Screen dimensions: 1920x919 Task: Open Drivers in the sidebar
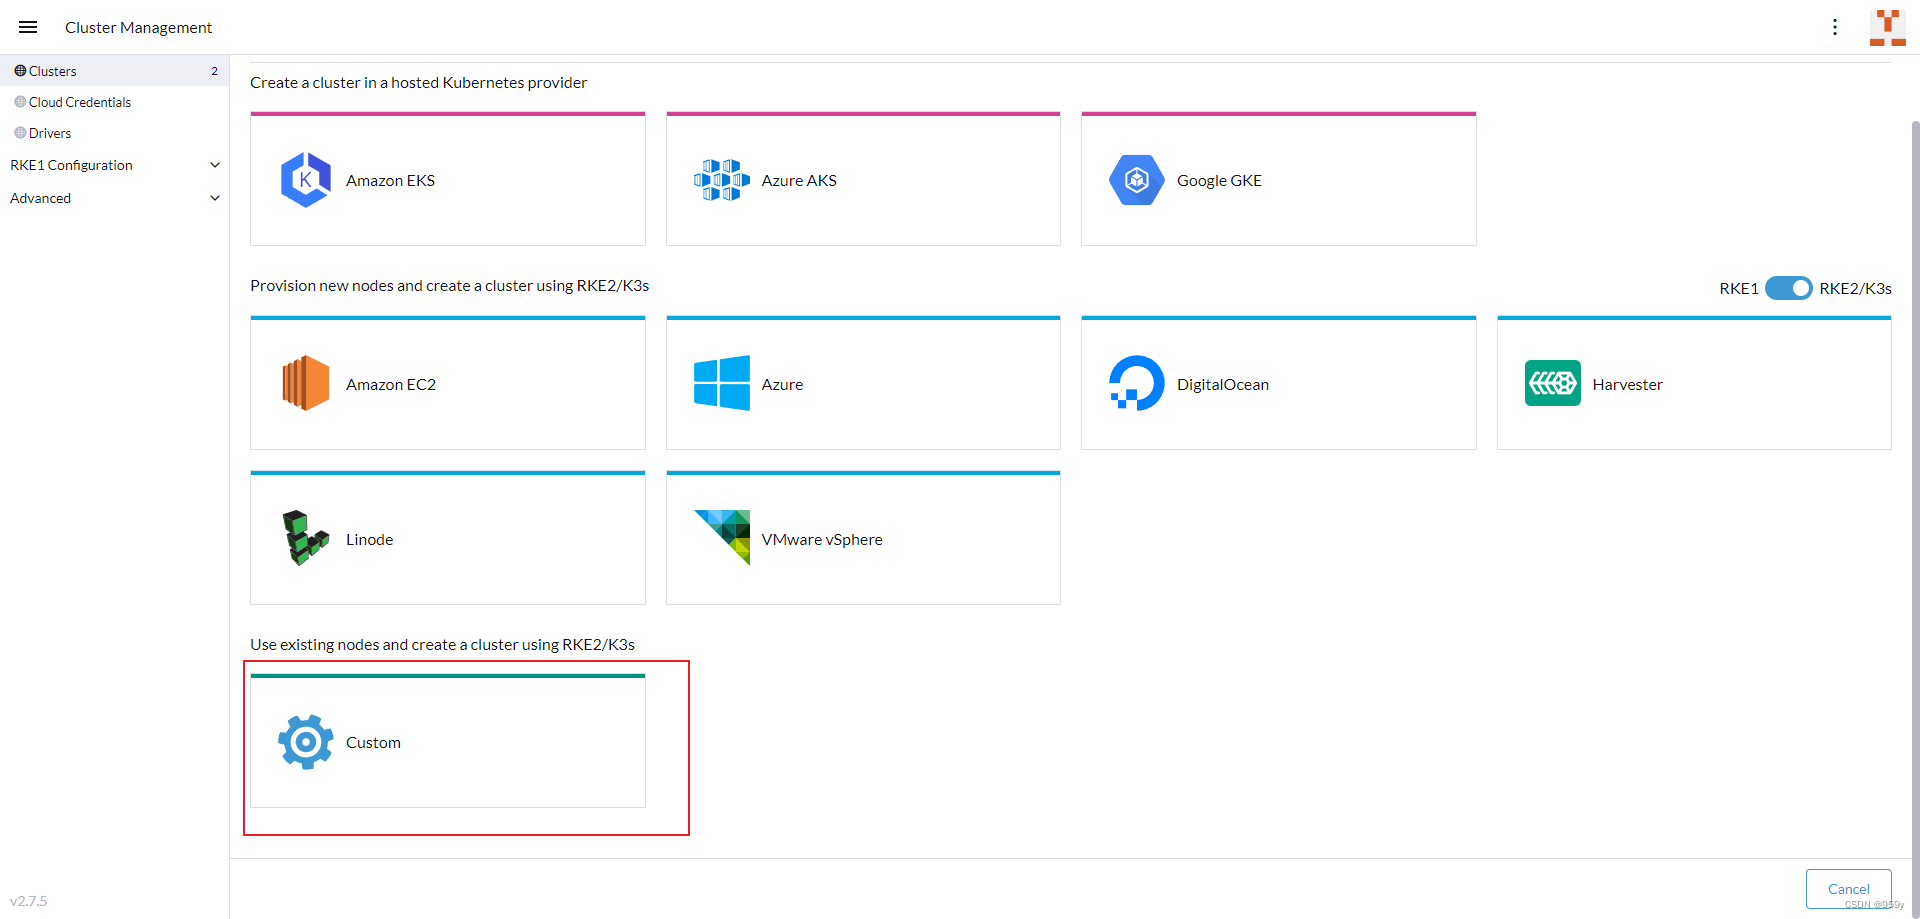coord(114,133)
